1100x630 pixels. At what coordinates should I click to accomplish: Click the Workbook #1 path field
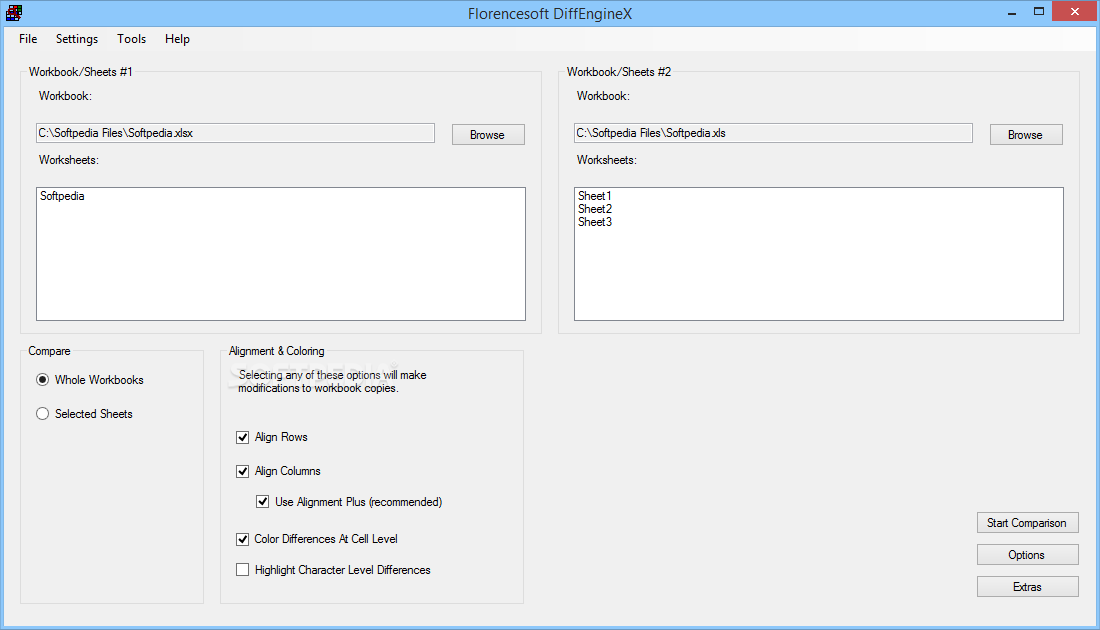[x=235, y=133]
